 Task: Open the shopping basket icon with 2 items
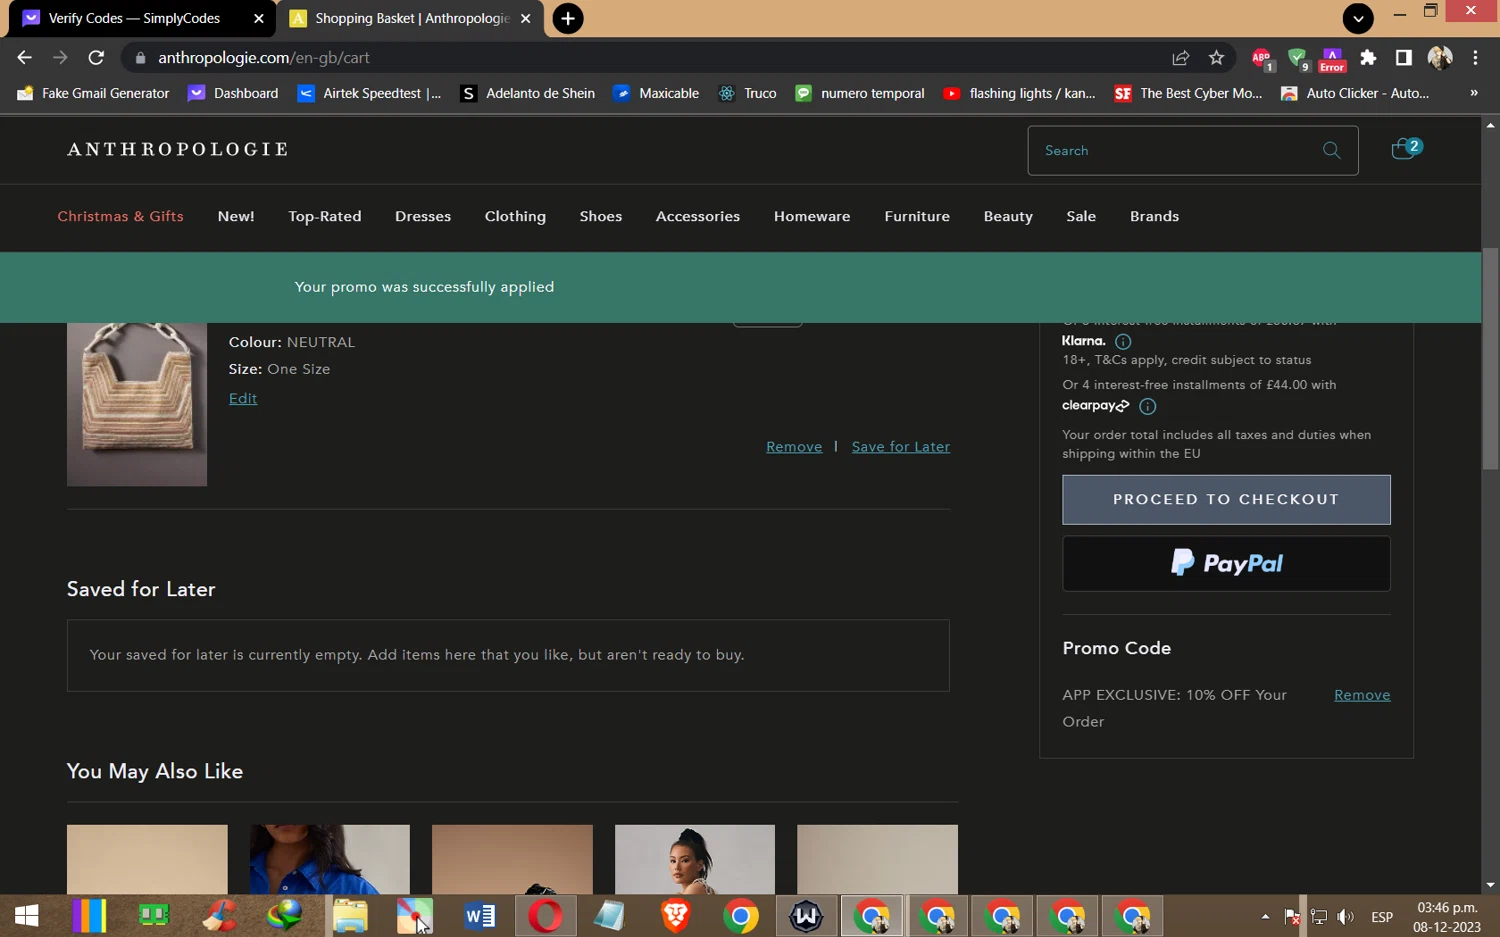(1405, 149)
